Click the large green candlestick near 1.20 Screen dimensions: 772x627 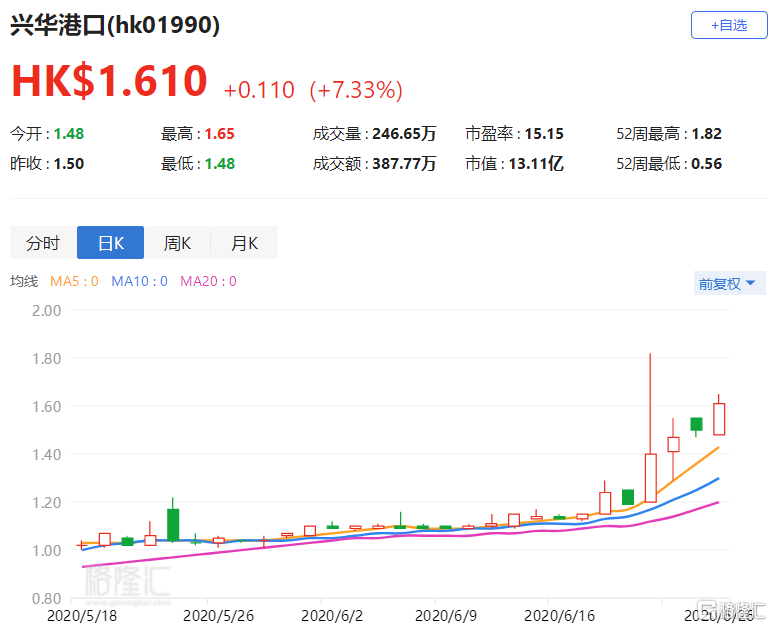tap(173, 524)
